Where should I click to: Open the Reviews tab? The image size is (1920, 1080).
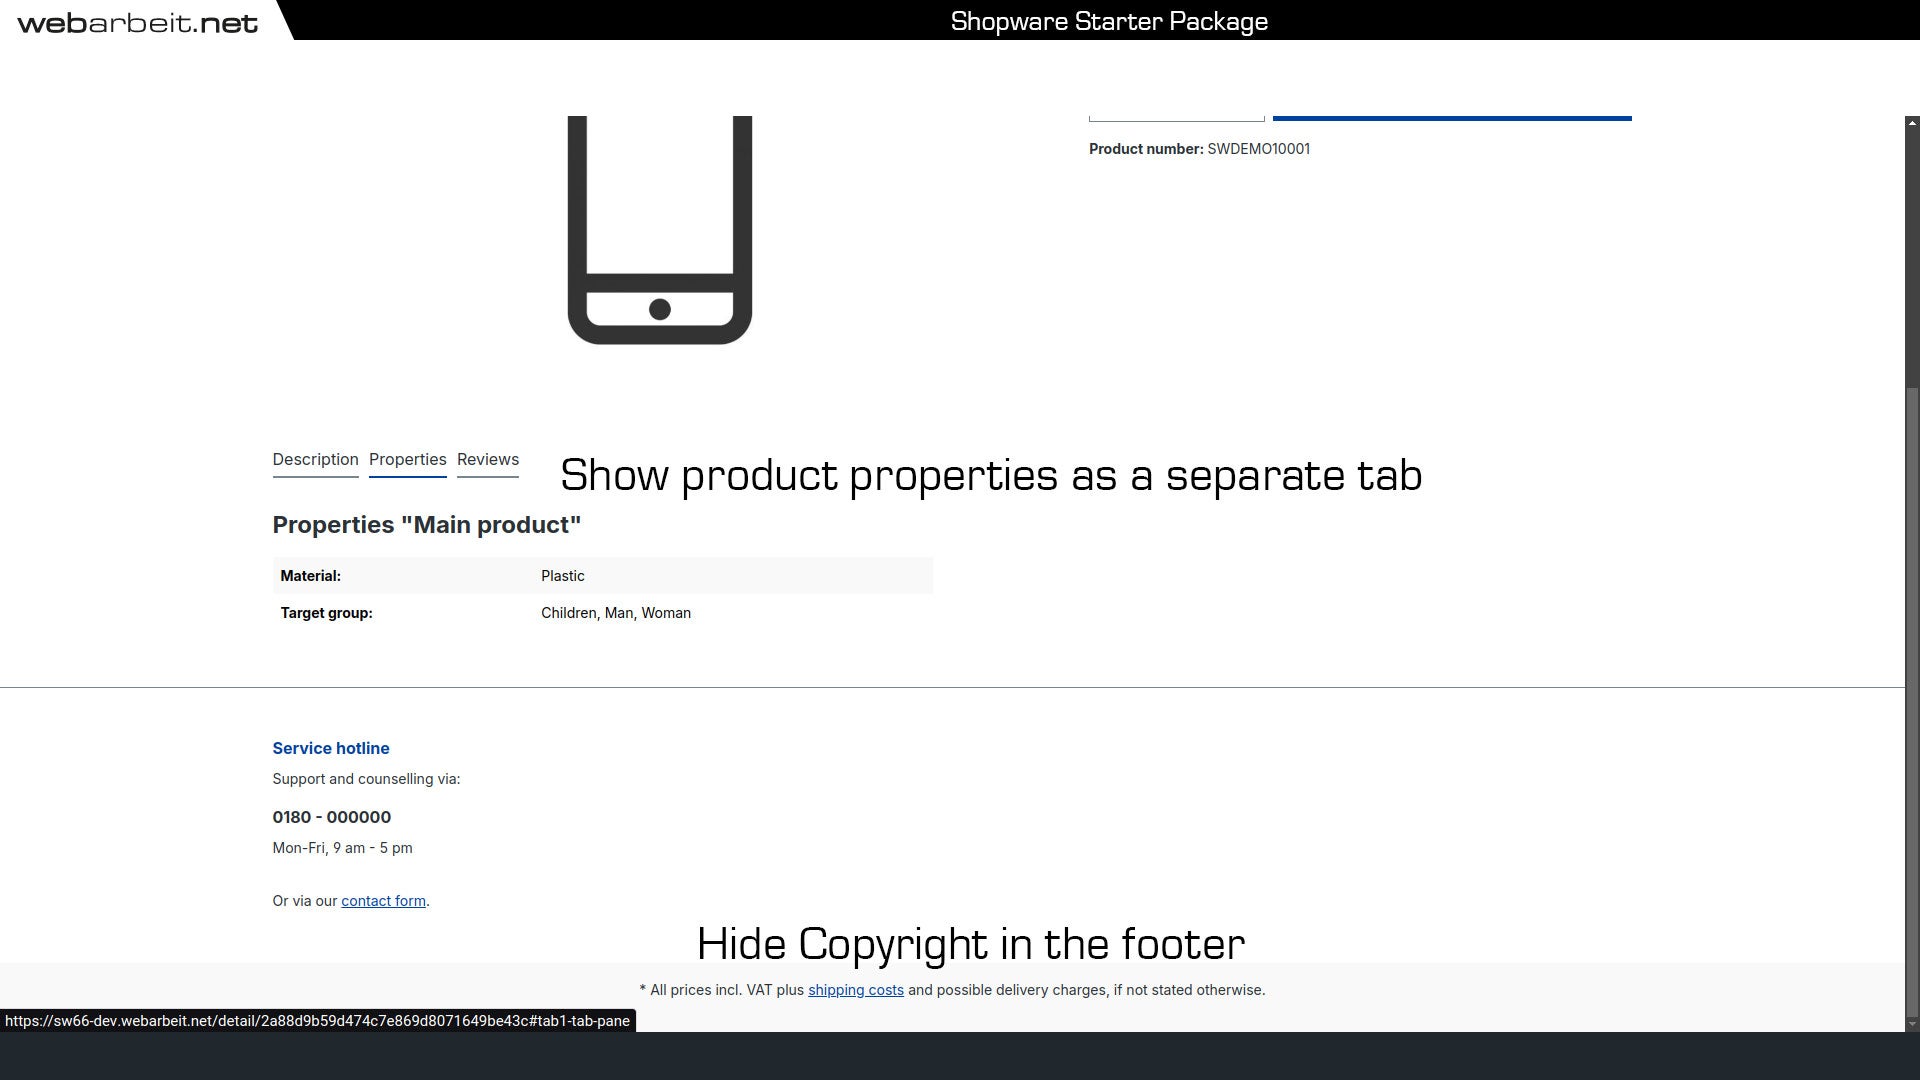[488, 460]
